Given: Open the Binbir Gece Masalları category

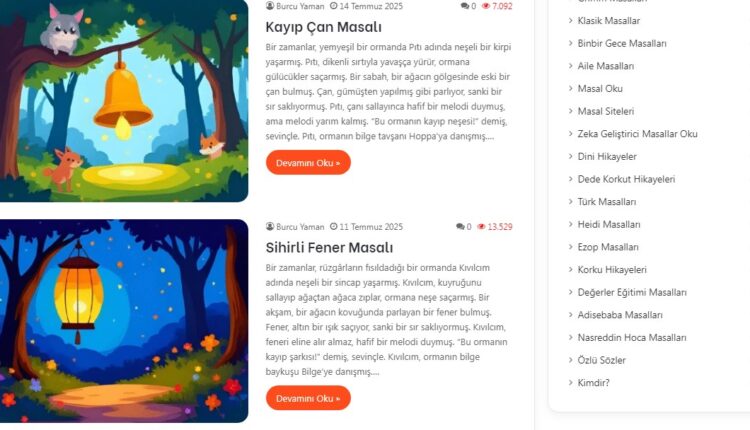Looking at the screenshot, I should pos(622,43).
